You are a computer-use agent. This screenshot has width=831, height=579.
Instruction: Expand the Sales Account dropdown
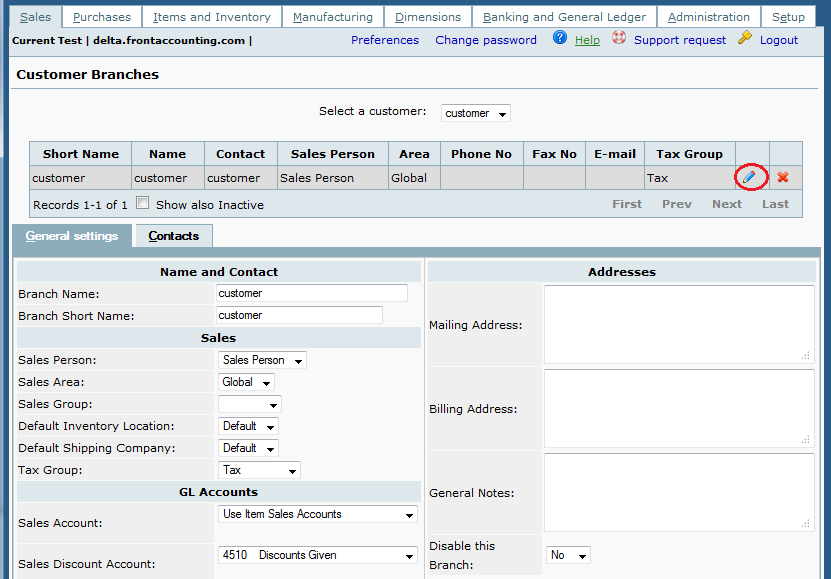tap(318, 514)
